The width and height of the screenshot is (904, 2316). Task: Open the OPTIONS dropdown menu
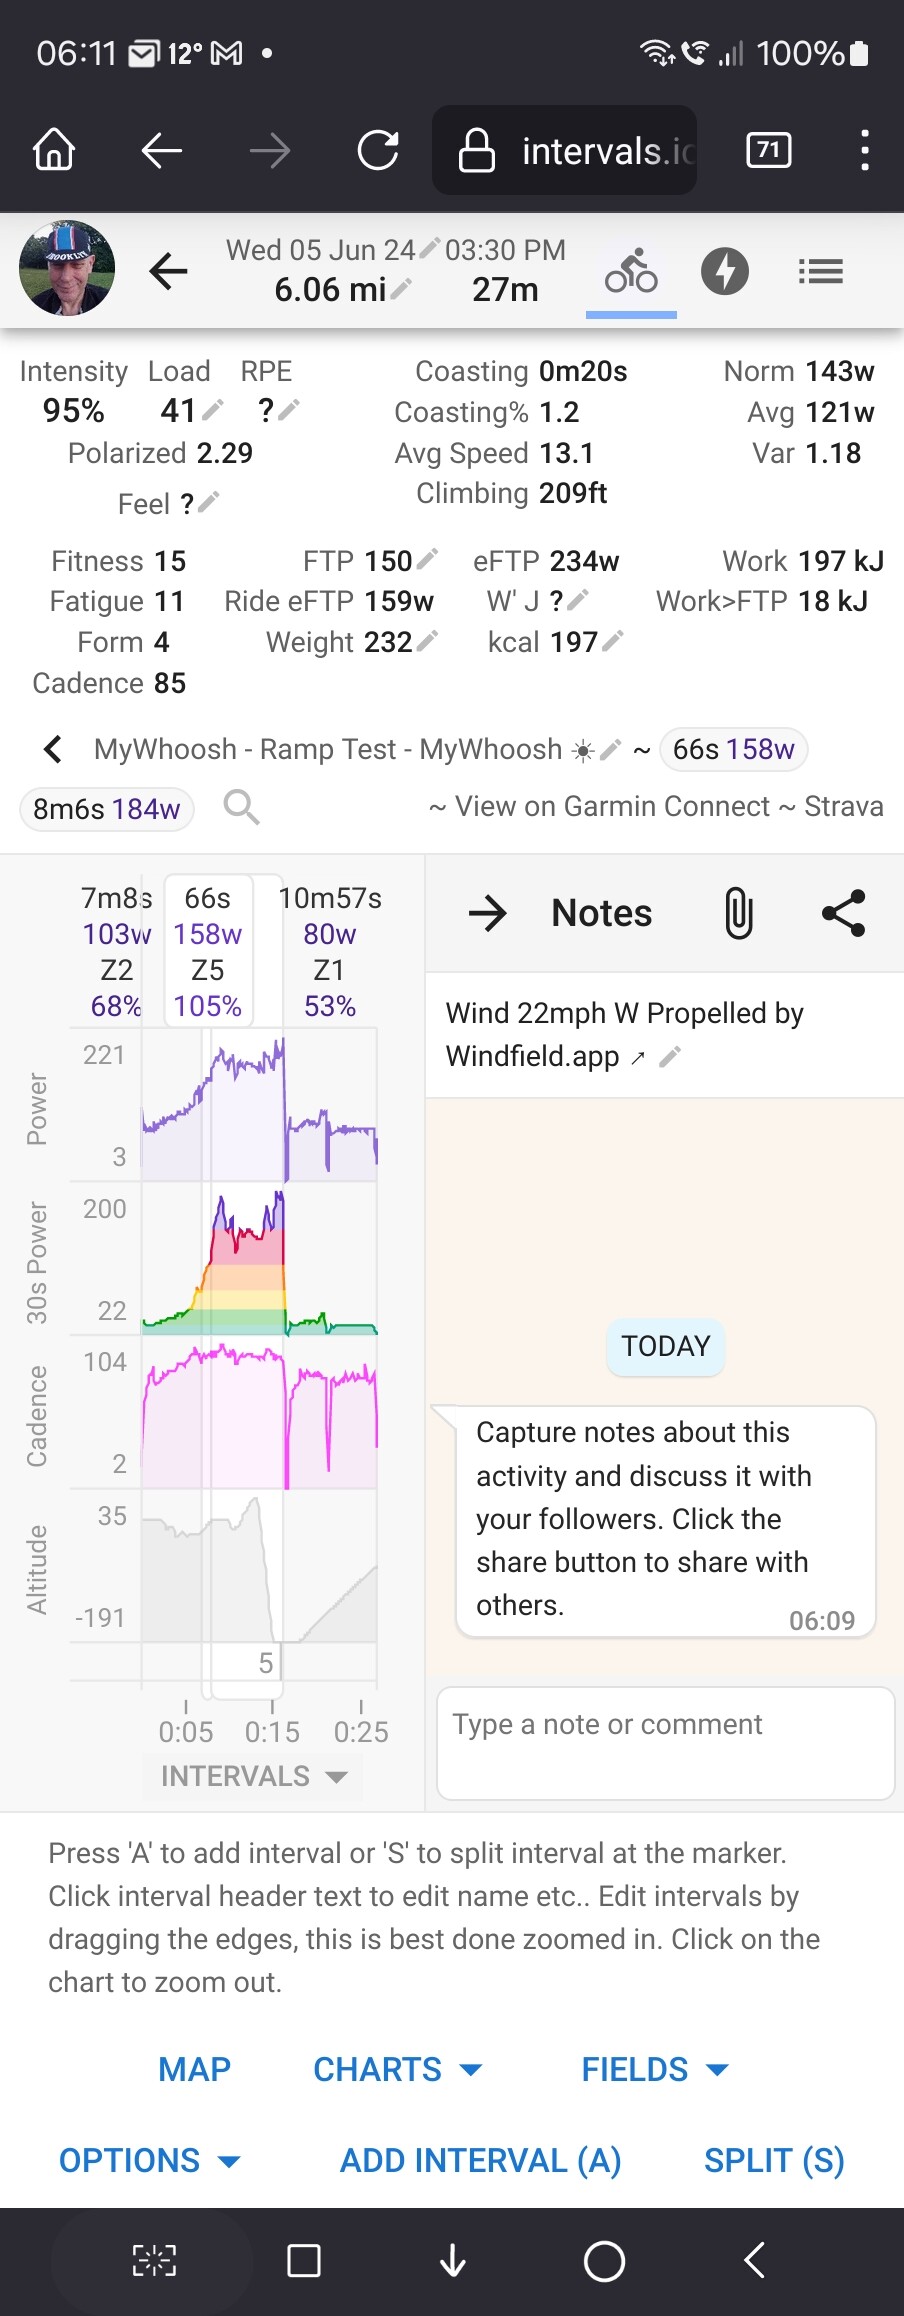150,2160
